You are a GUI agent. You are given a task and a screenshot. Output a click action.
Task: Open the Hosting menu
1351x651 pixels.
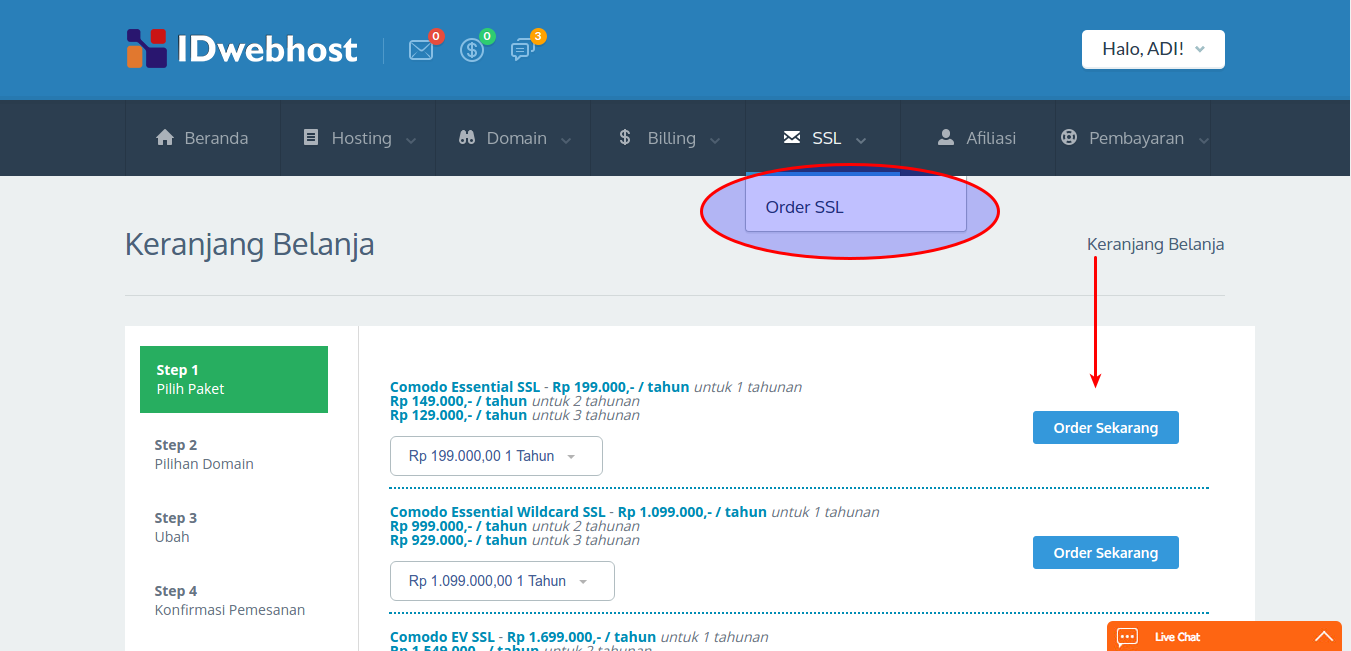click(358, 138)
